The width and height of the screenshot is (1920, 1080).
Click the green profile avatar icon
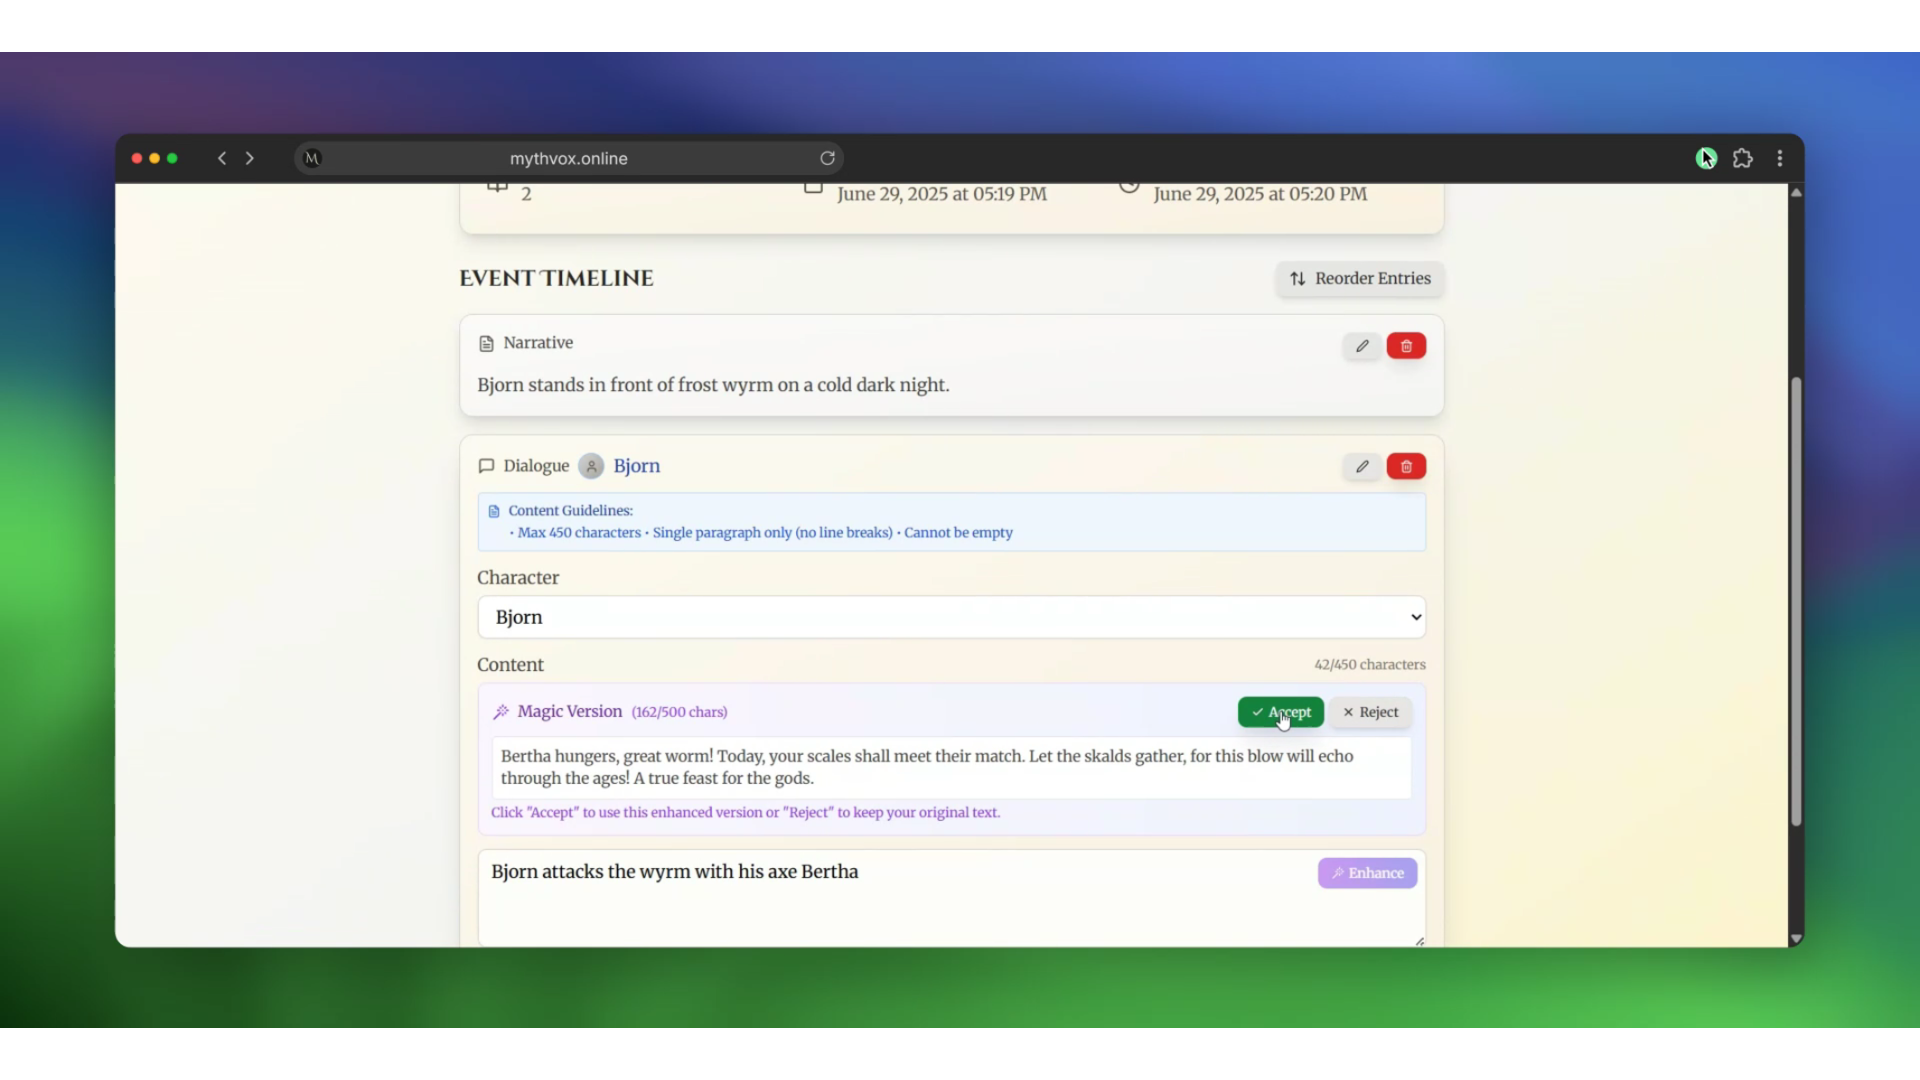click(x=1706, y=158)
